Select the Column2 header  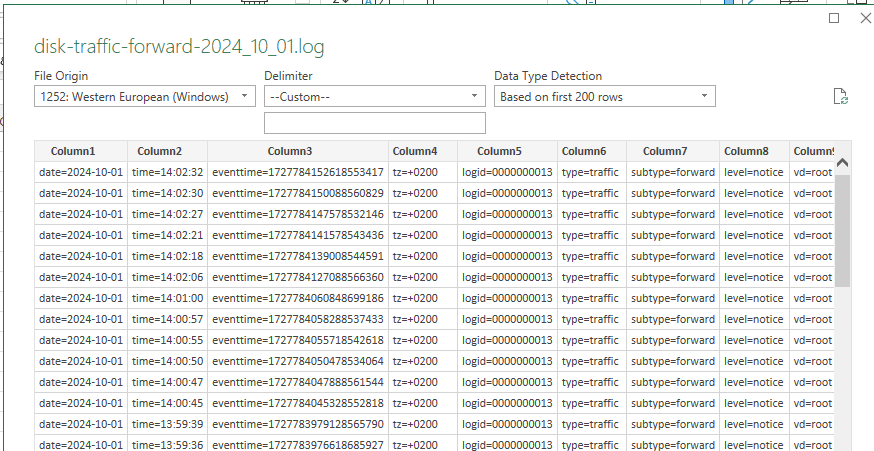click(160, 151)
